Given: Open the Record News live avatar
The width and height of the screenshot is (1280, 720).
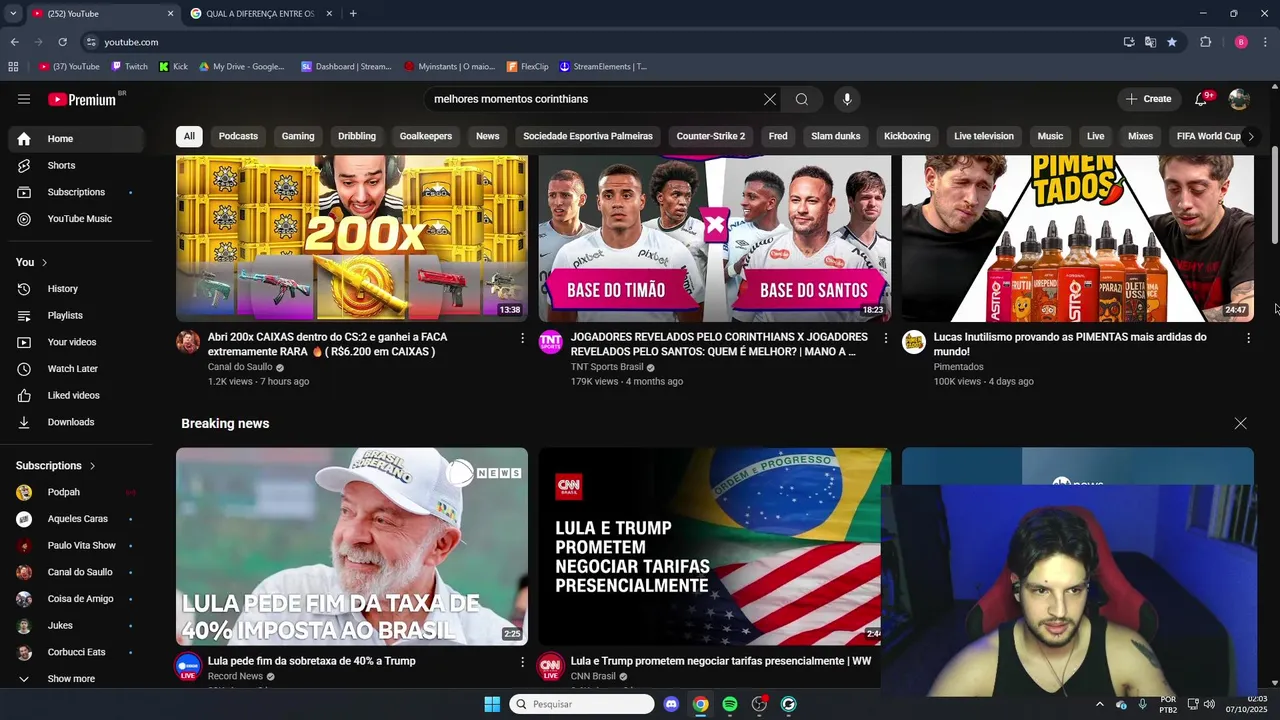Looking at the screenshot, I should pyautogui.click(x=188, y=667).
